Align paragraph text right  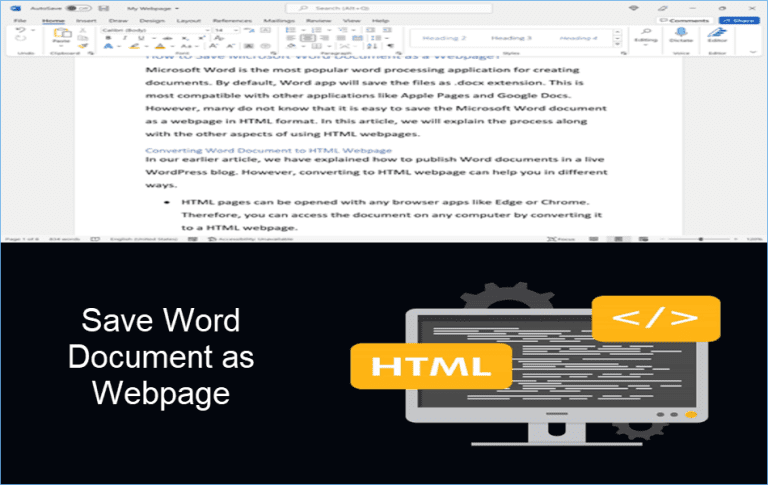click(x=324, y=38)
